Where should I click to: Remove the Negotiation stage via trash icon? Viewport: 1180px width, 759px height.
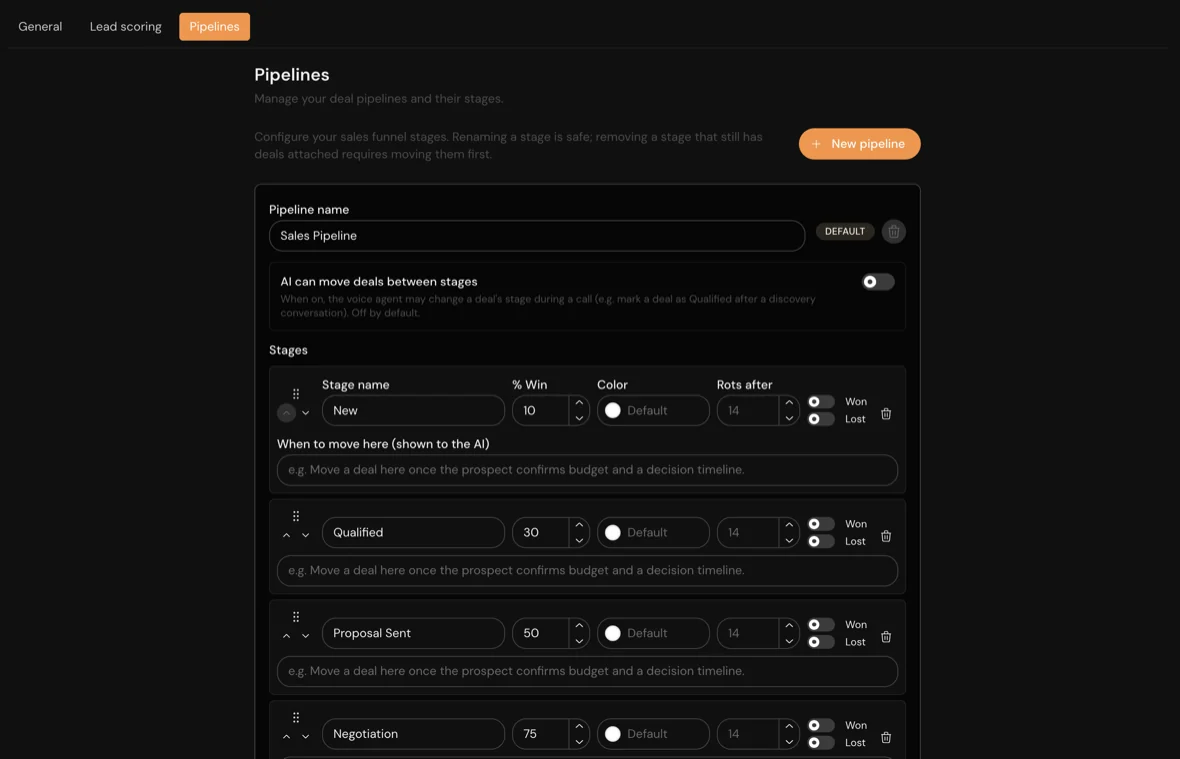coord(886,738)
